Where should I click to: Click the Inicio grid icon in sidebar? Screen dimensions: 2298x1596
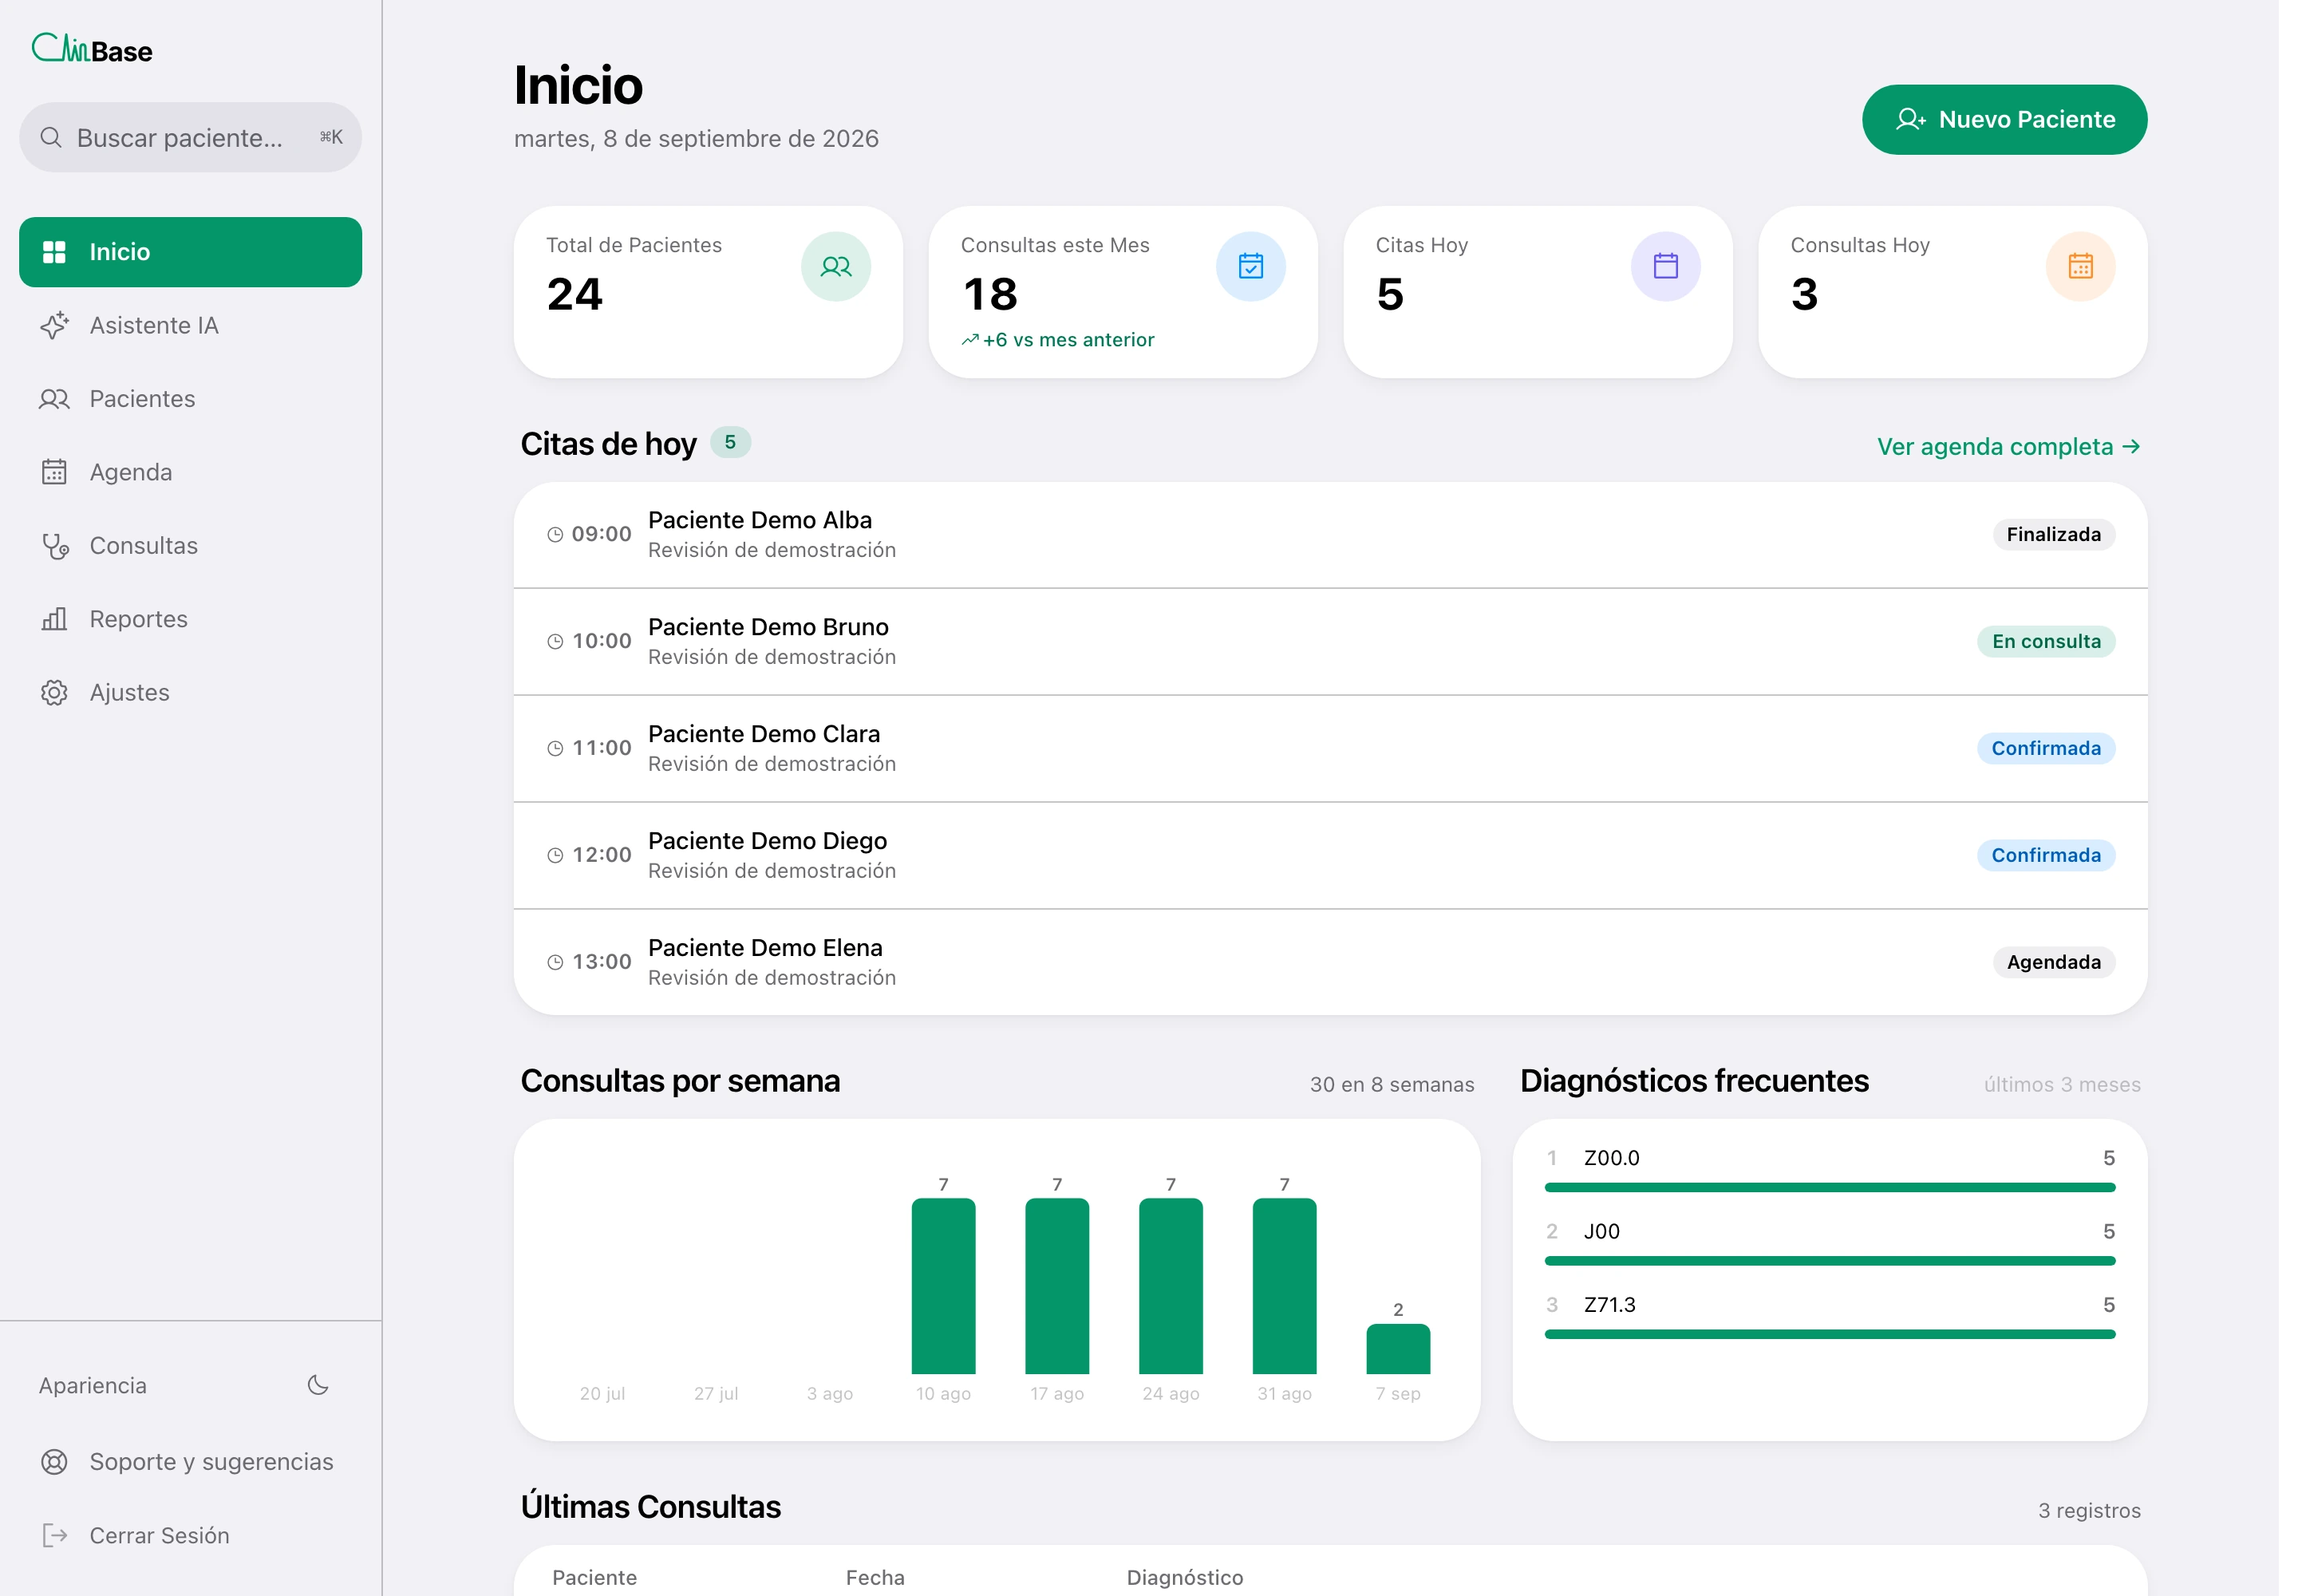tap(54, 252)
